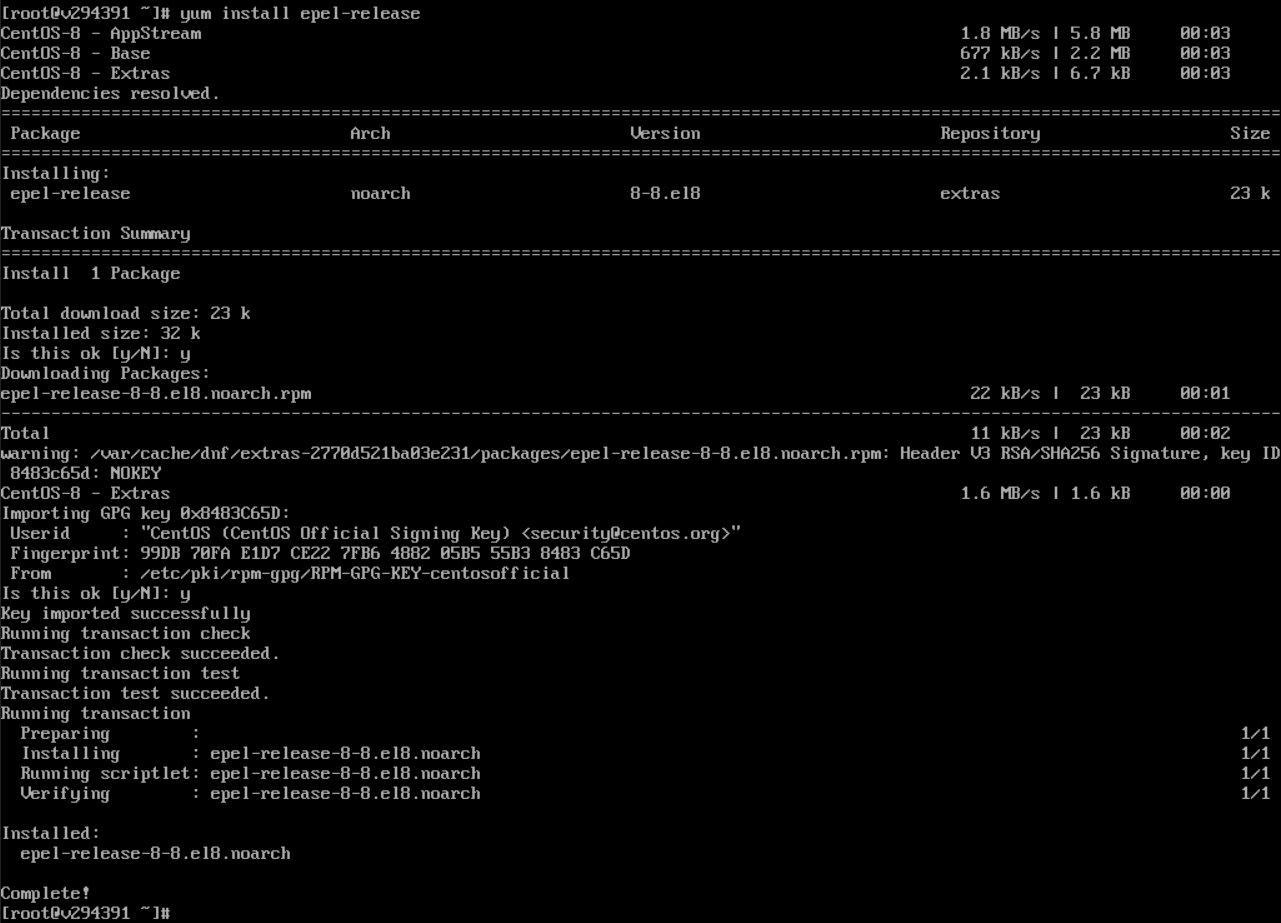Click the 'Total download size: 23 k' line
The height and width of the screenshot is (923, 1281).
(125, 313)
